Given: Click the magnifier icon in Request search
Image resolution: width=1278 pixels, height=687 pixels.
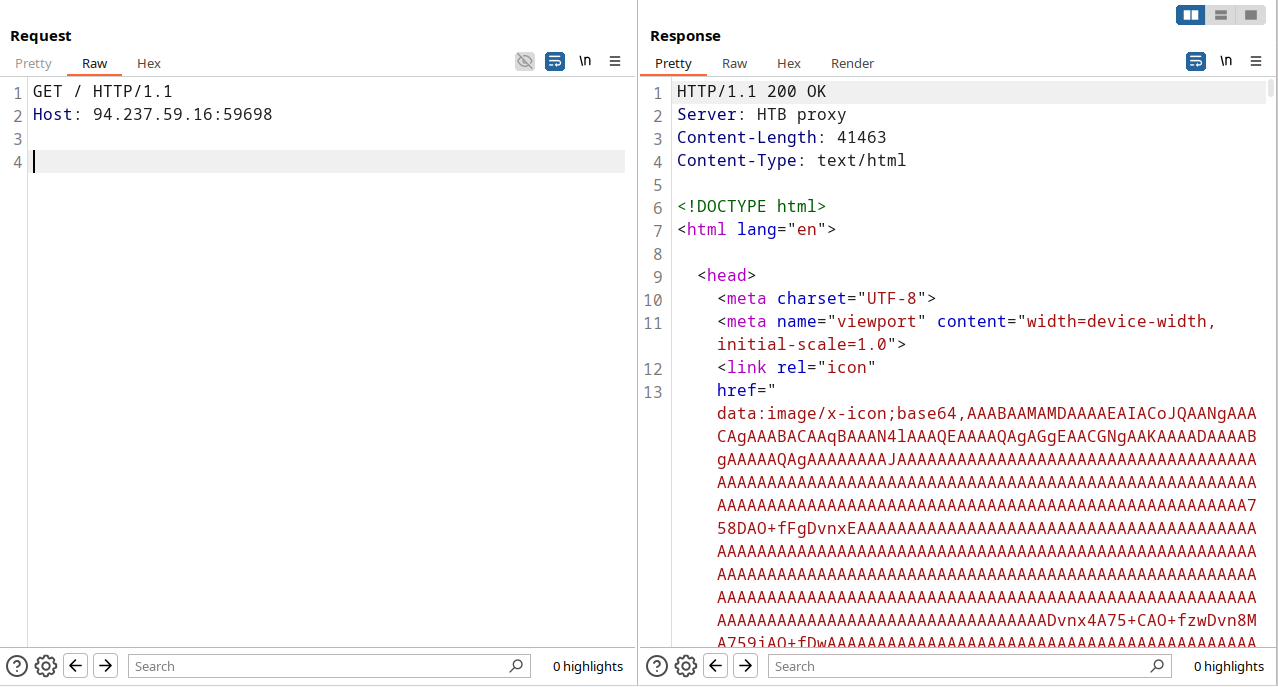Looking at the screenshot, I should [x=516, y=666].
